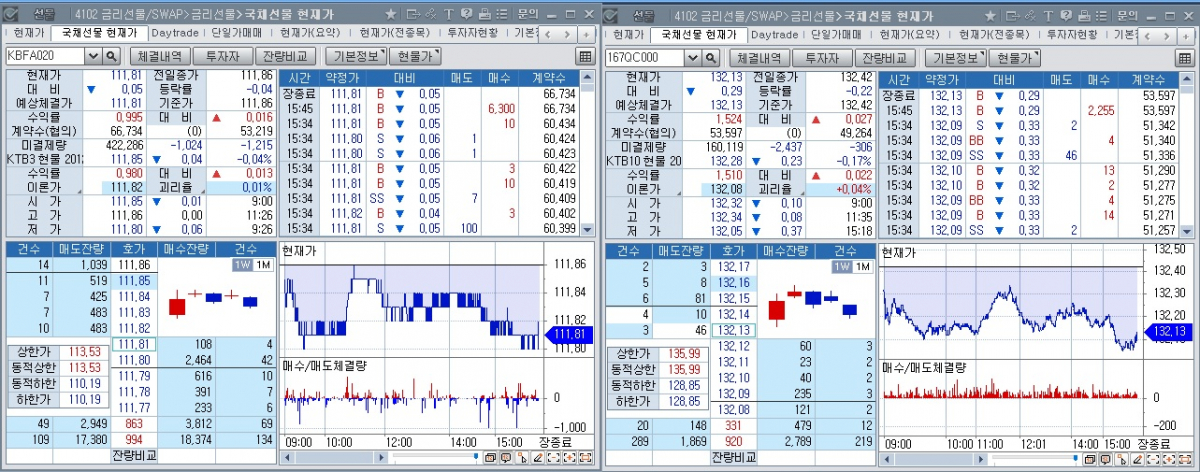Click the pencil draw icon below the left chart

tap(538, 457)
